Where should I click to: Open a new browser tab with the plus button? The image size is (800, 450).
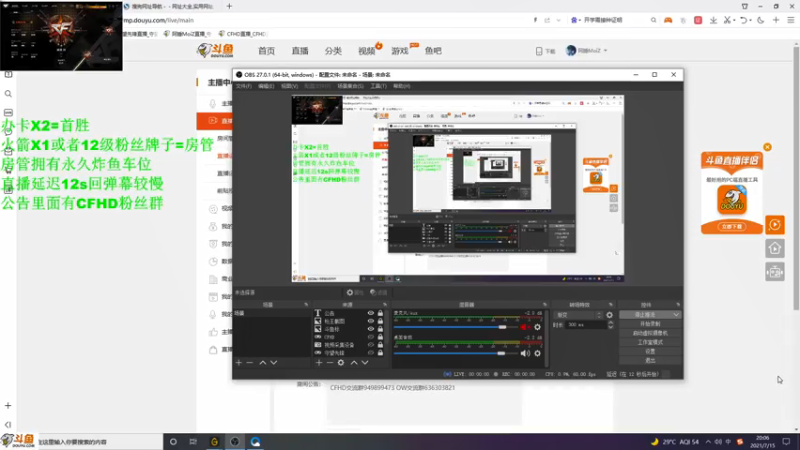tap(229, 6)
